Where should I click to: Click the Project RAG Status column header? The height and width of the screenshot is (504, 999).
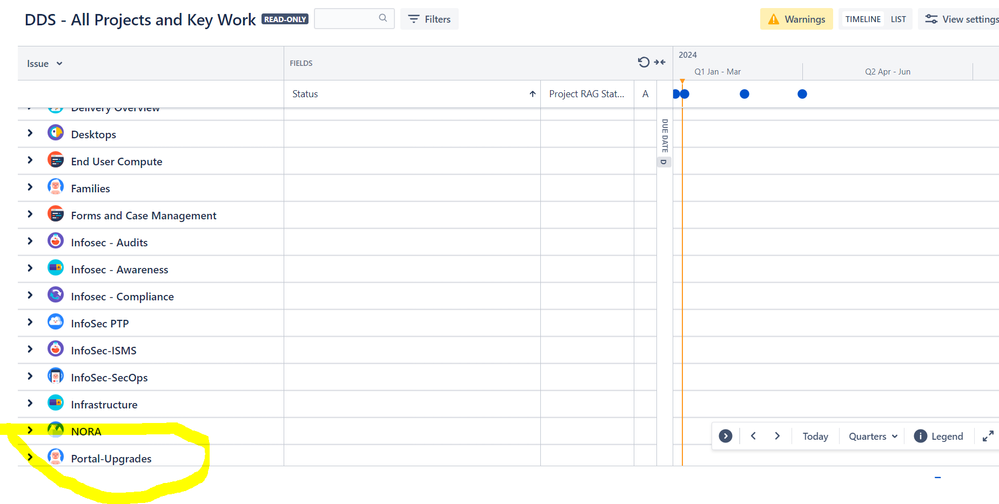pyautogui.click(x=587, y=94)
